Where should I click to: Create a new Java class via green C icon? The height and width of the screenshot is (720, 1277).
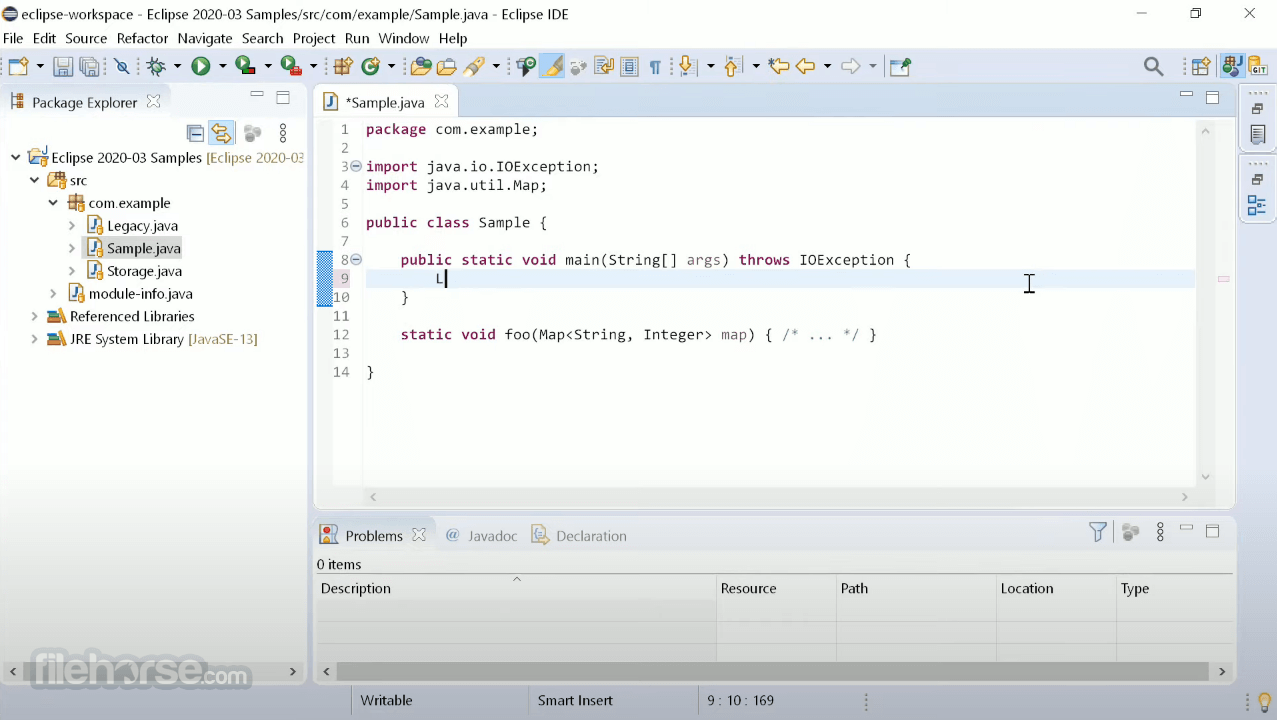(x=371, y=67)
